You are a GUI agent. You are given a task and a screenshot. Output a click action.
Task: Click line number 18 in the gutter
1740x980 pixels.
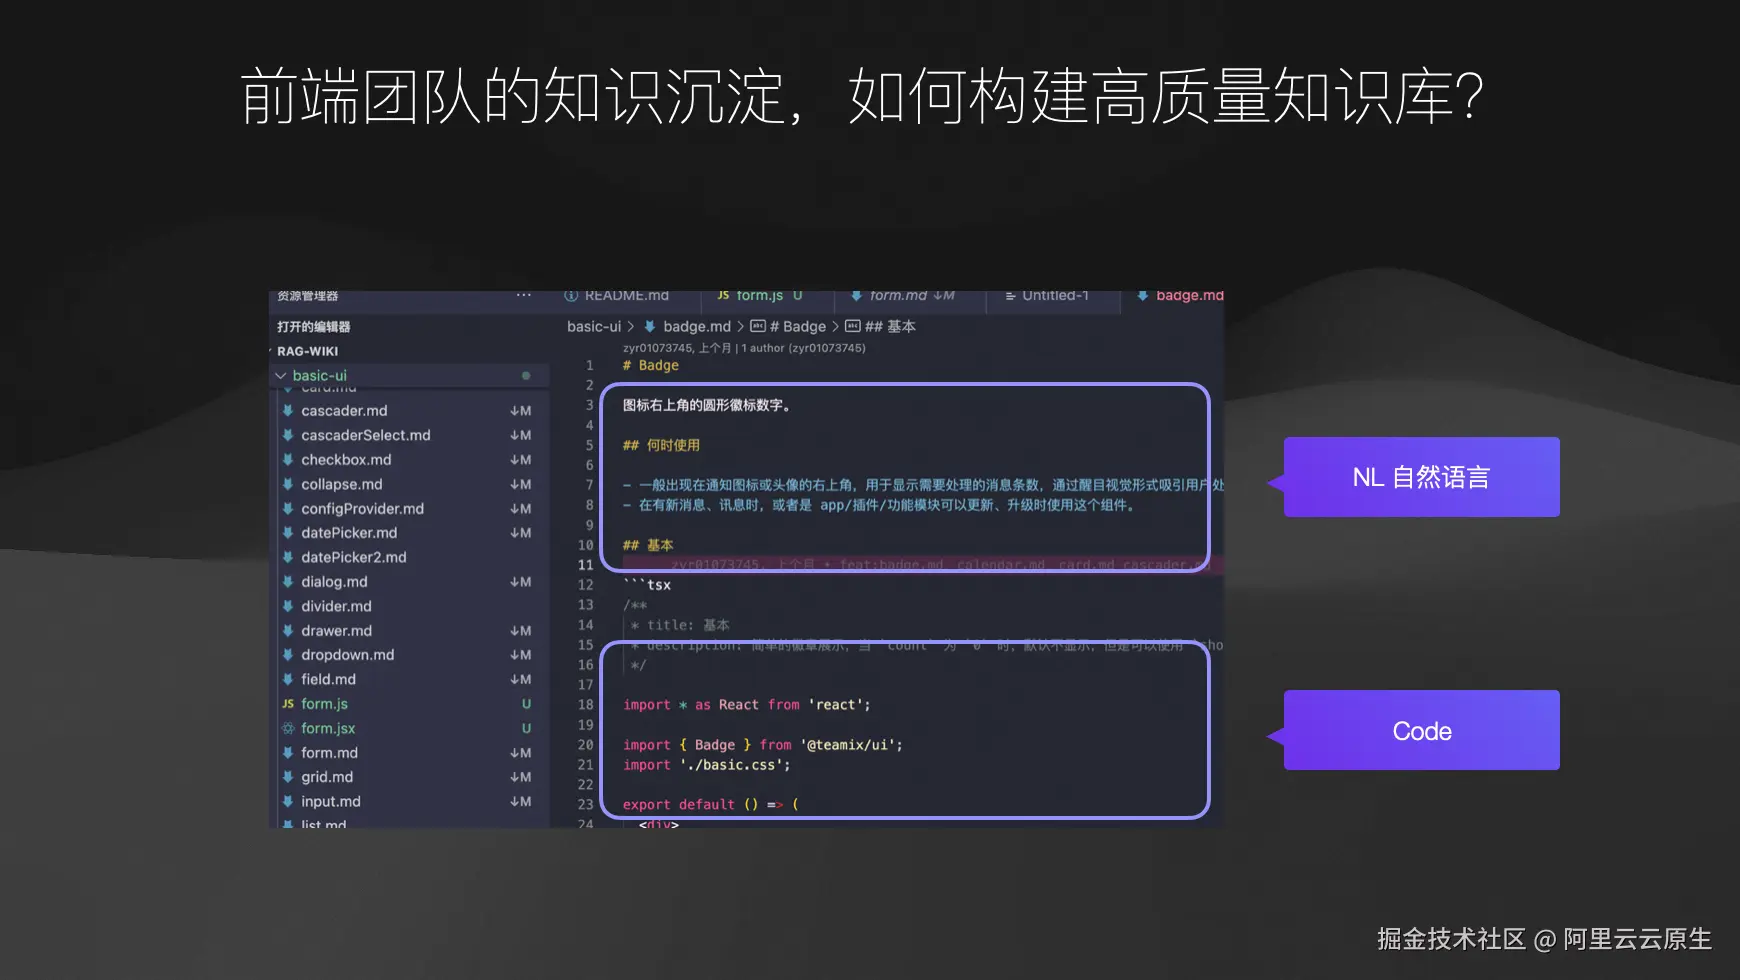point(586,705)
